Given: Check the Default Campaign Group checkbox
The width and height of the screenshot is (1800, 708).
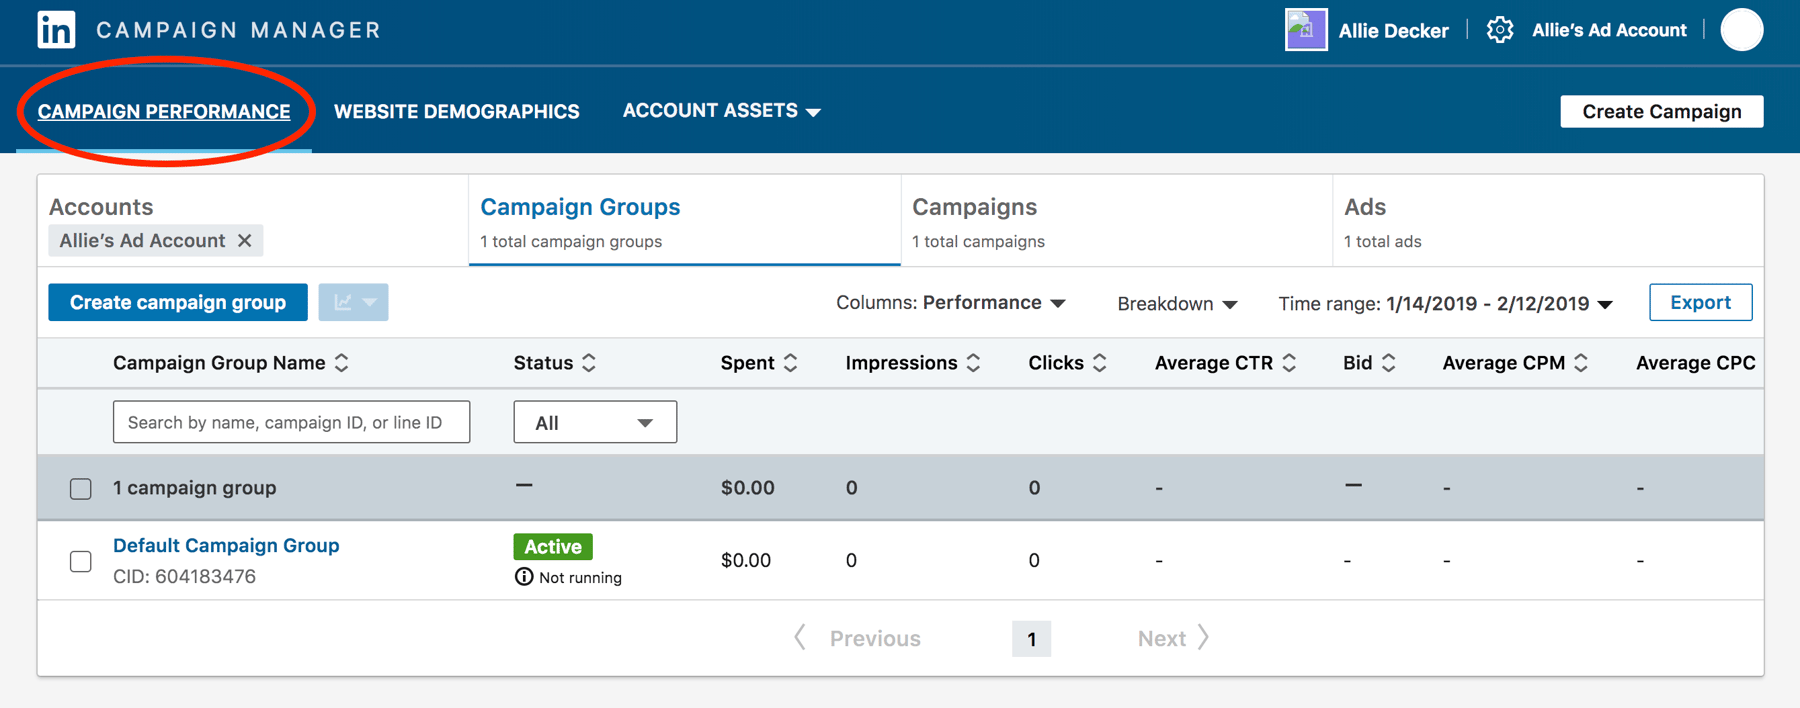Looking at the screenshot, I should coord(81,561).
